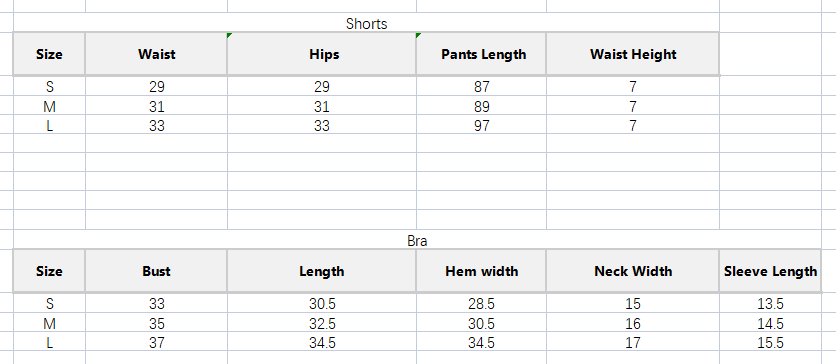836x364 pixels.
Task: Select the Waist Height header cell
Action: (x=633, y=54)
